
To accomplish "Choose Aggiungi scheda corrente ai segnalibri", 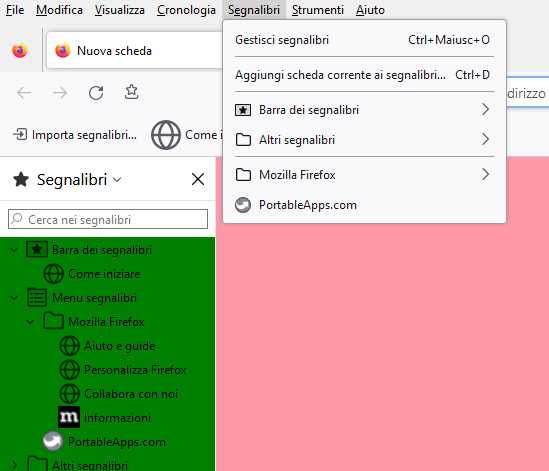I will [x=364, y=75].
